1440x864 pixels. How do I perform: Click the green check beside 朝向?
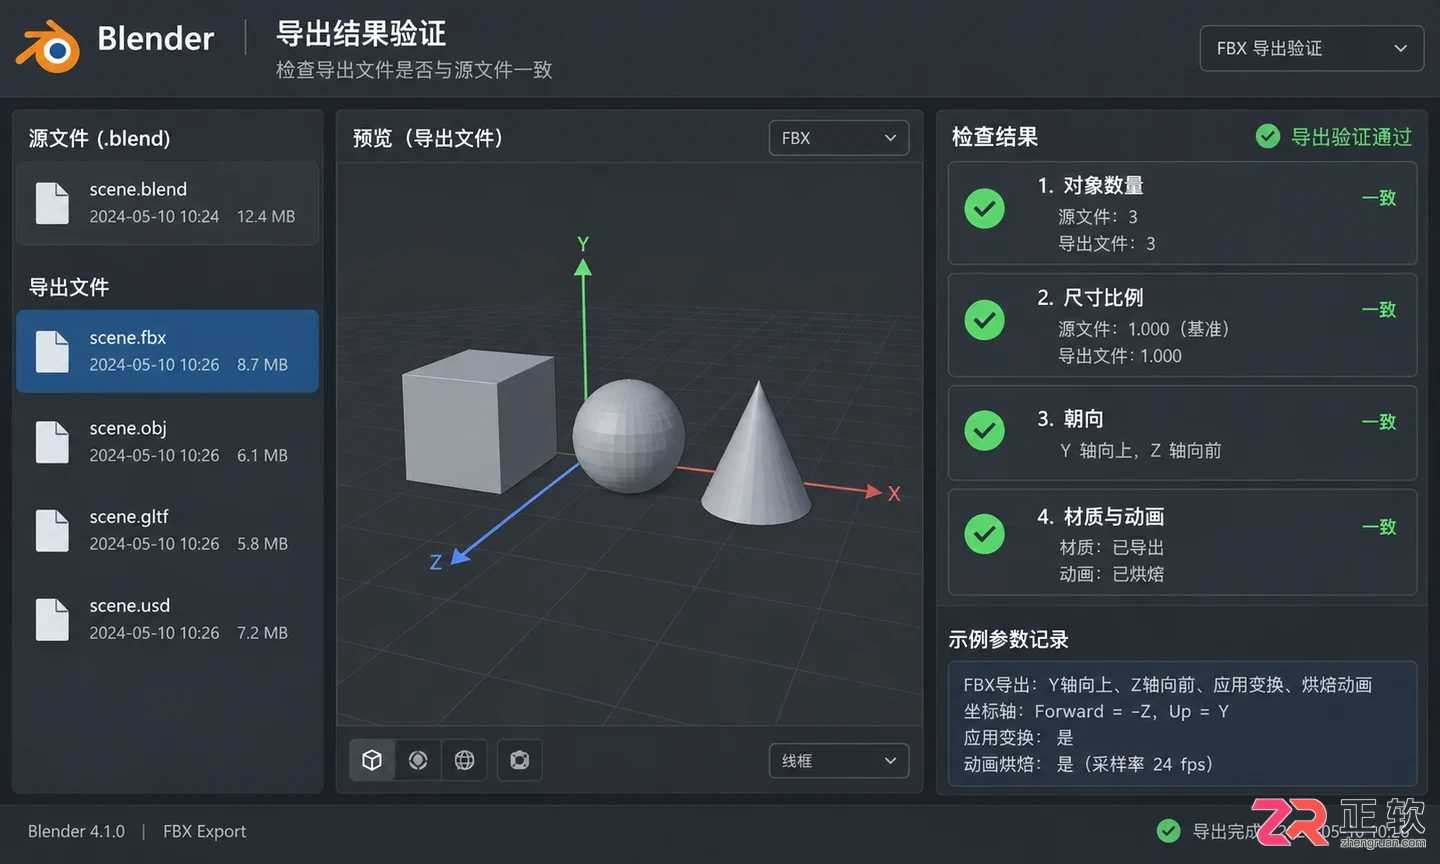pos(985,431)
